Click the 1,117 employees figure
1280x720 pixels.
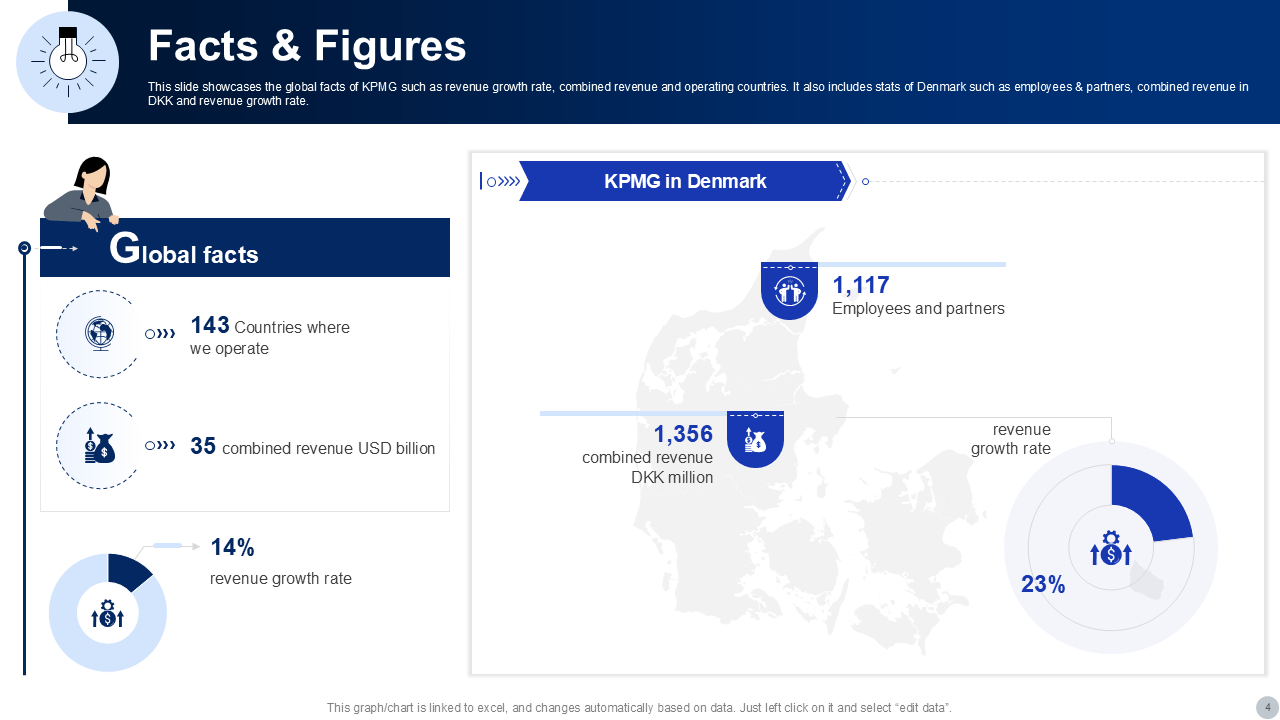[861, 286]
